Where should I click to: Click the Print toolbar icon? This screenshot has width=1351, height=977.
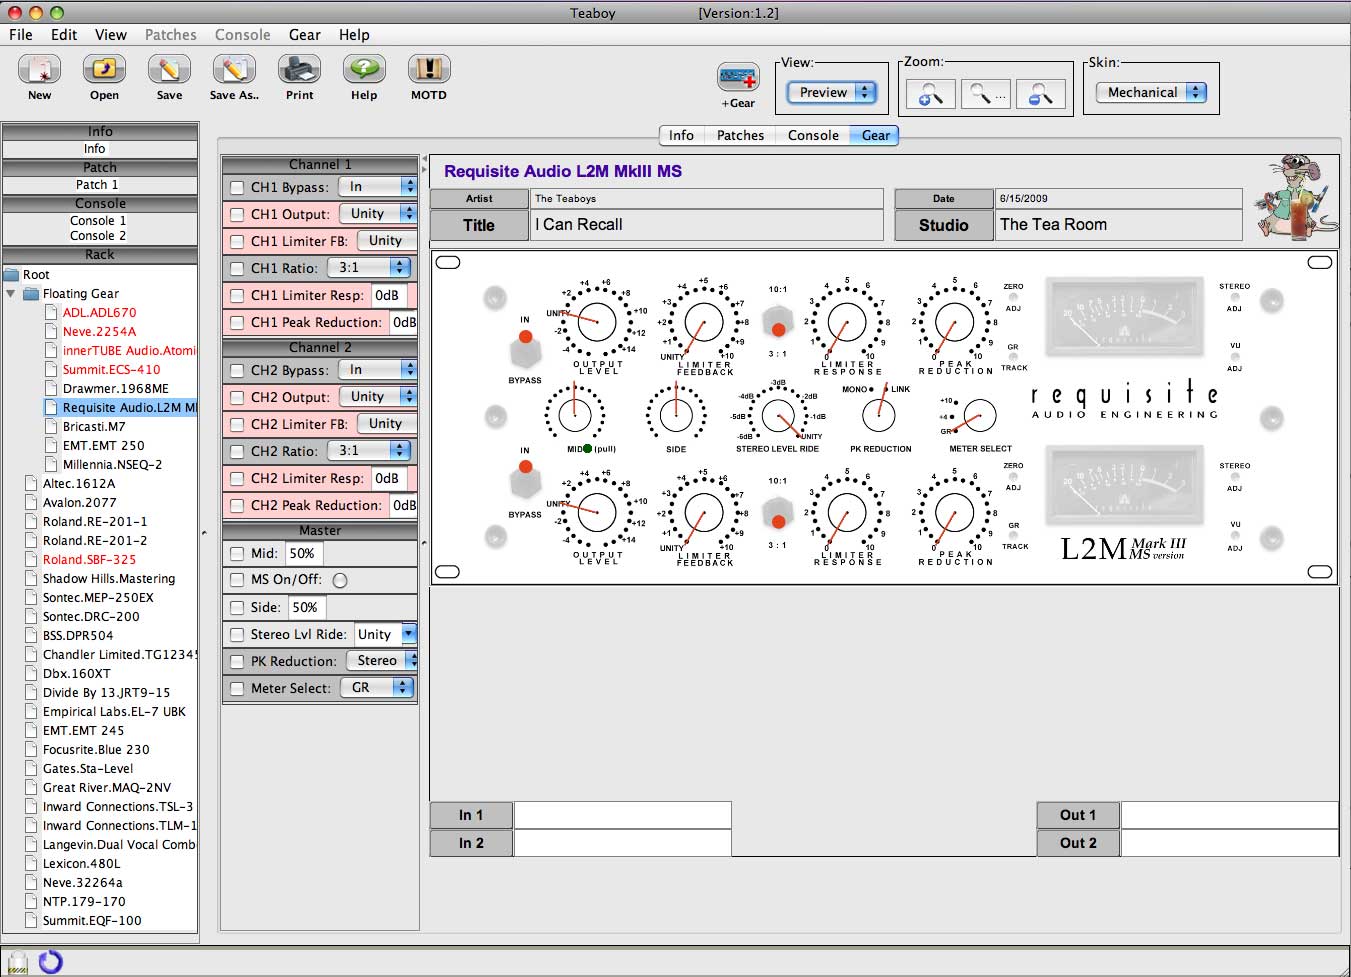(x=299, y=70)
